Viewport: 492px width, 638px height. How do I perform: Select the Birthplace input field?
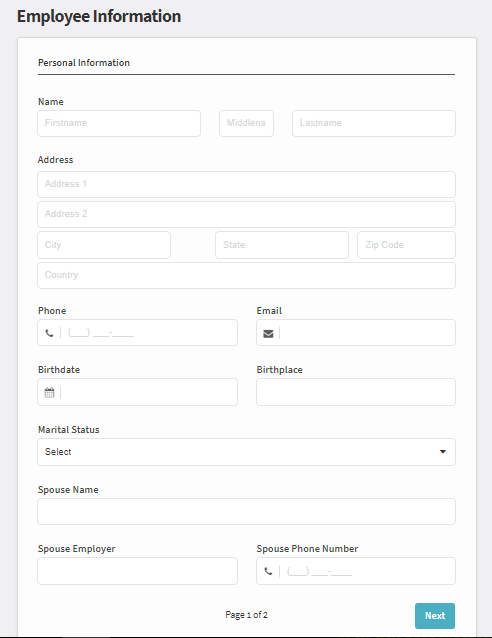(x=356, y=392)
